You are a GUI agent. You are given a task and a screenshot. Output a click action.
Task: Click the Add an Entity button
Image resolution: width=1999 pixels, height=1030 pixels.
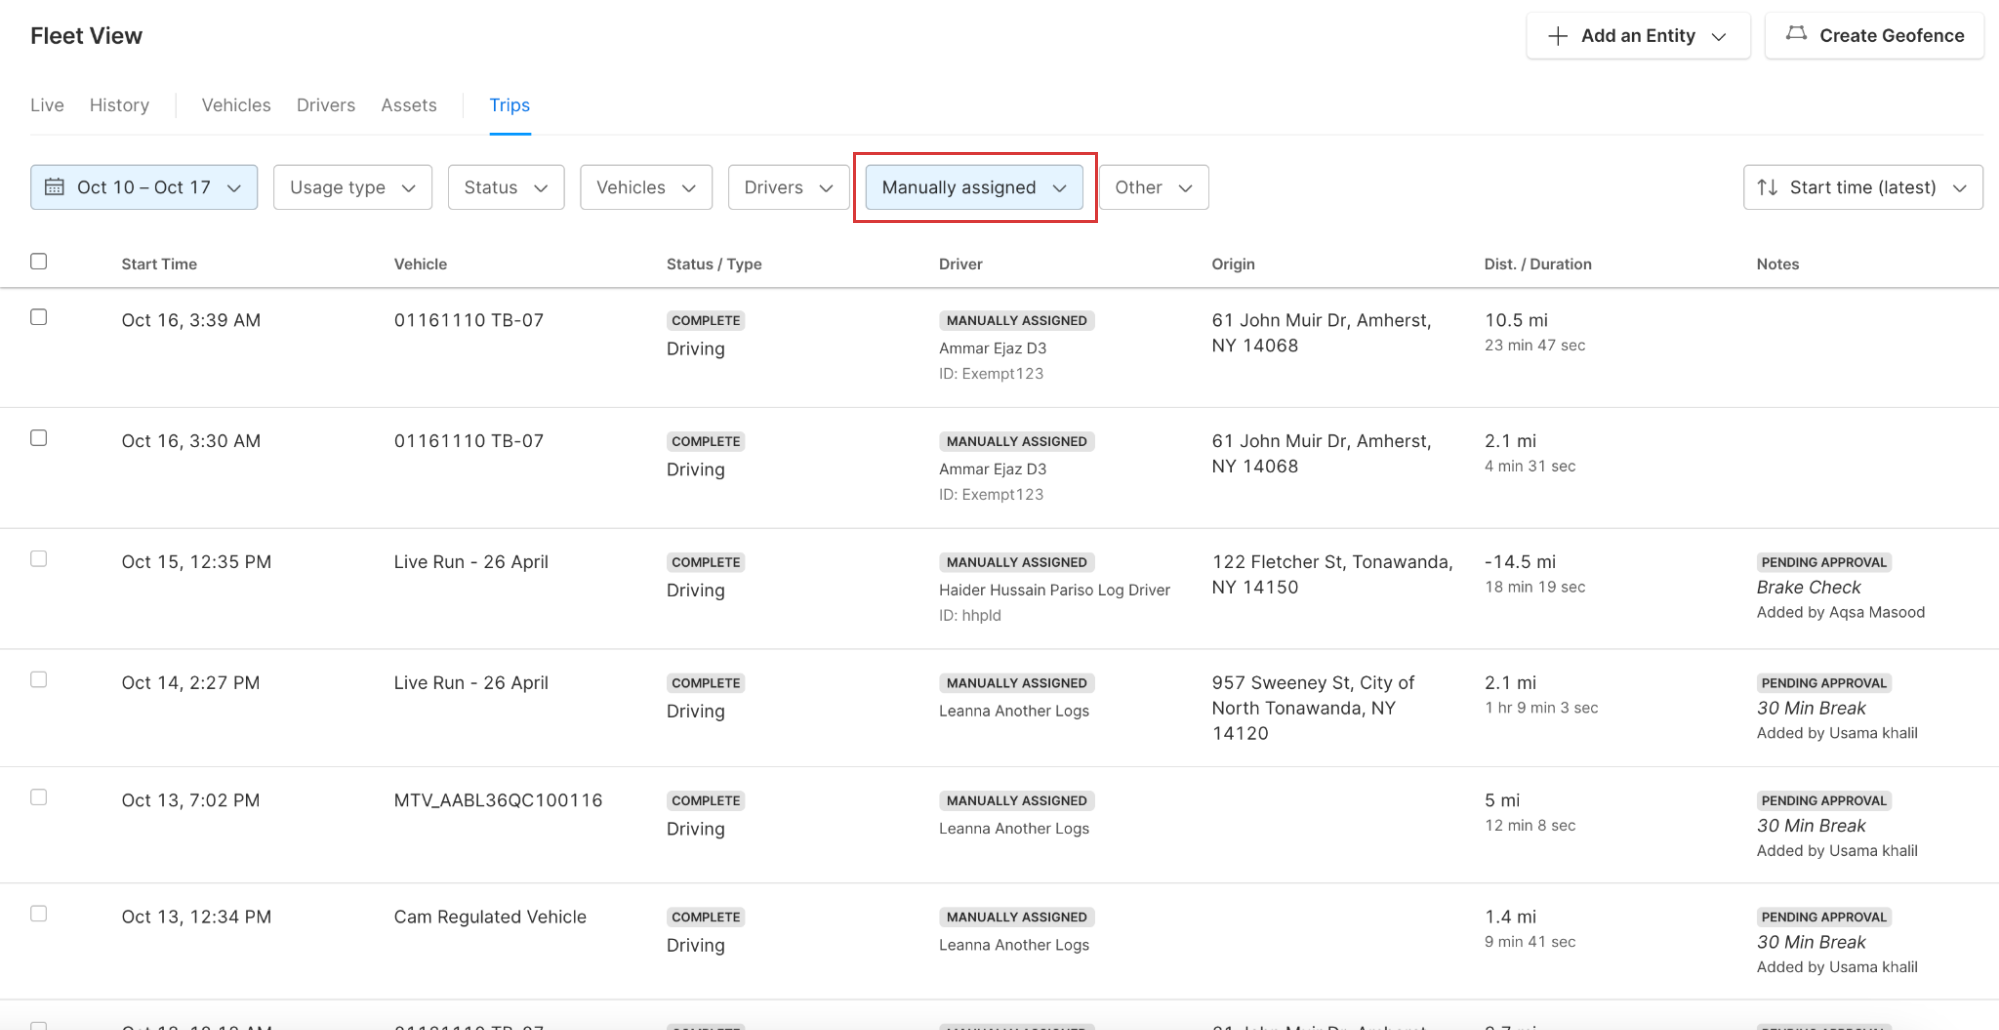1638,36
